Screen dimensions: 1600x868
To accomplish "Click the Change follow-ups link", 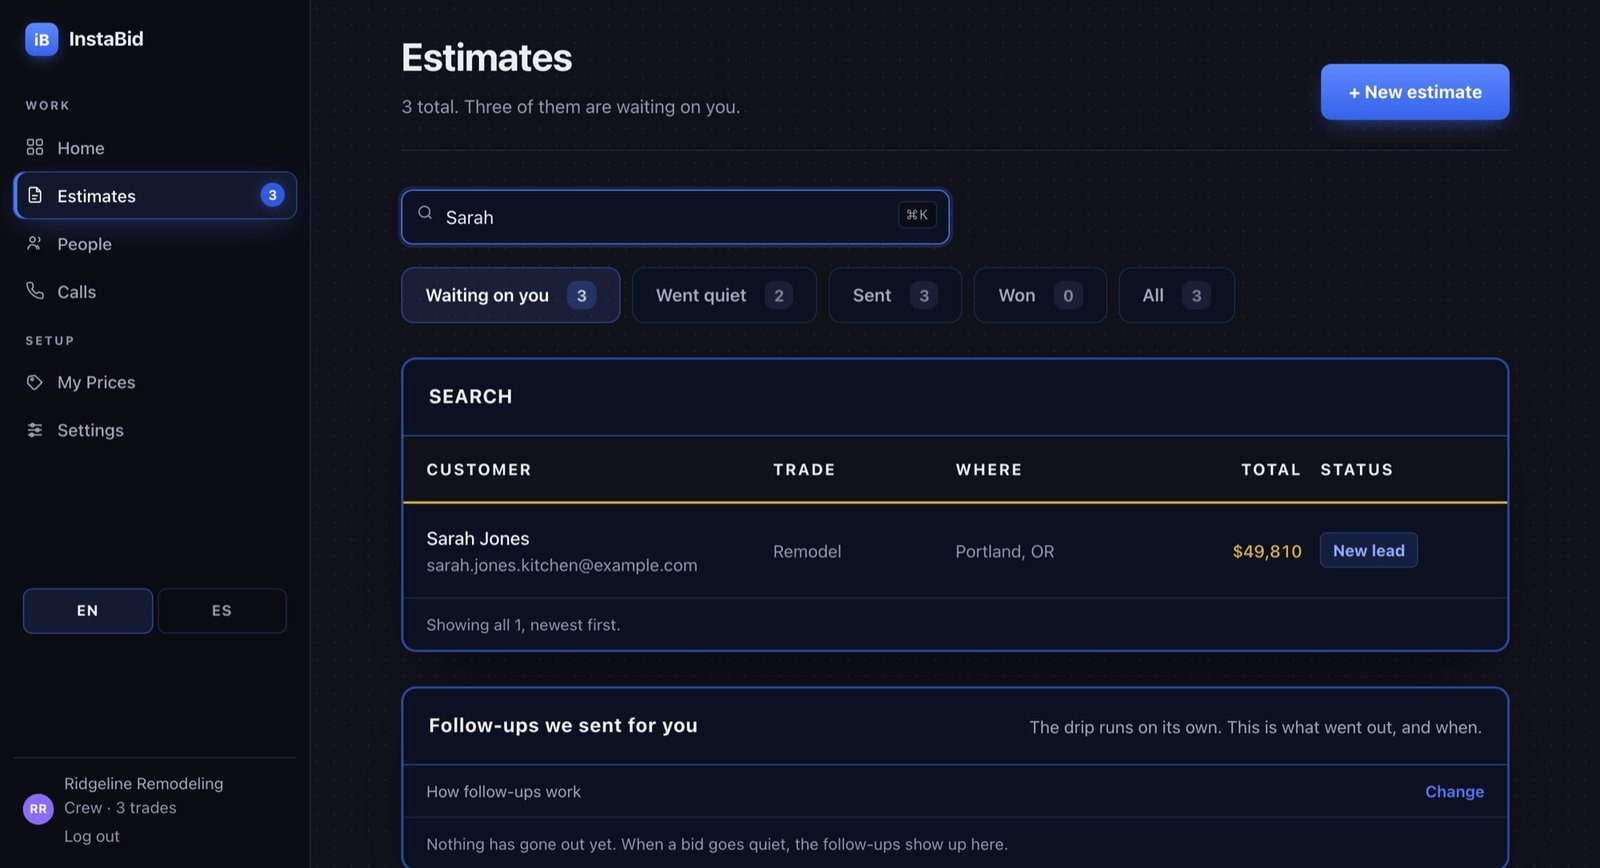I will coord(1454,792).
